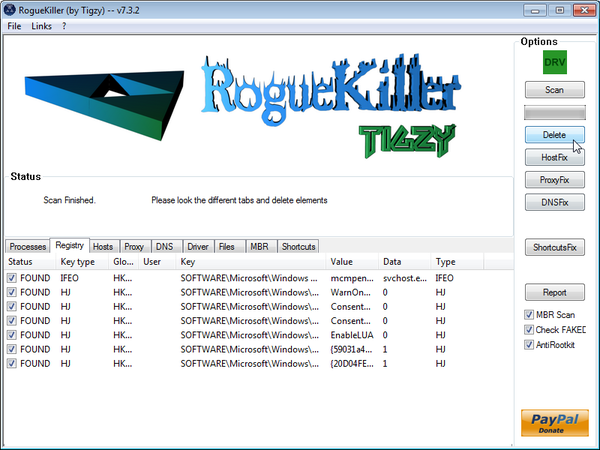Viewport: 600px width, 450px height.
Task: Select the svchost.e... data cell
Action: [405, 278]
